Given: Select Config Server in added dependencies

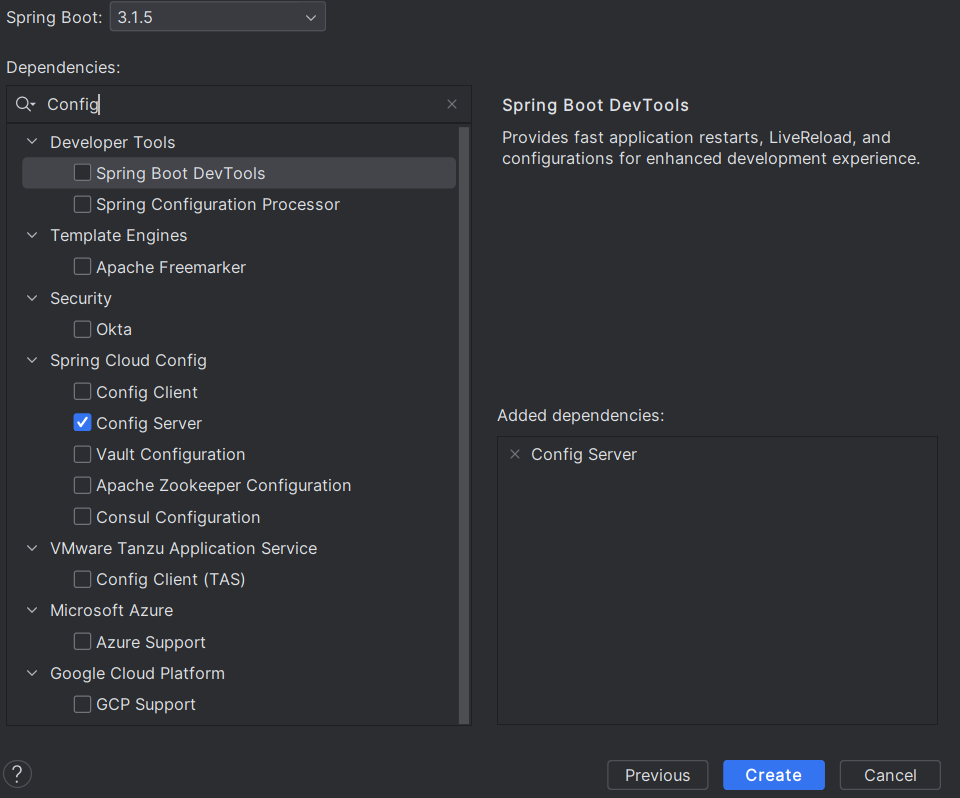Looking at the screenshot, I should coord(584,454).
